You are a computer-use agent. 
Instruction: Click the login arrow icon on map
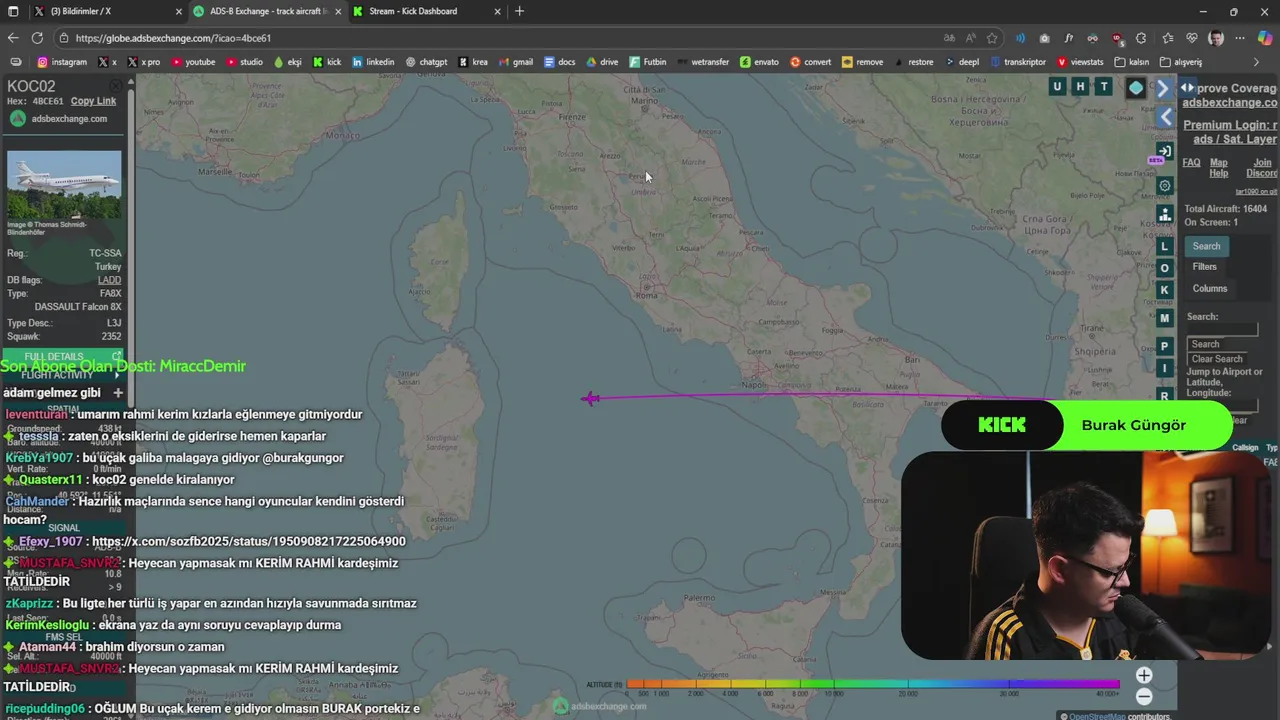click(1164, 151)
